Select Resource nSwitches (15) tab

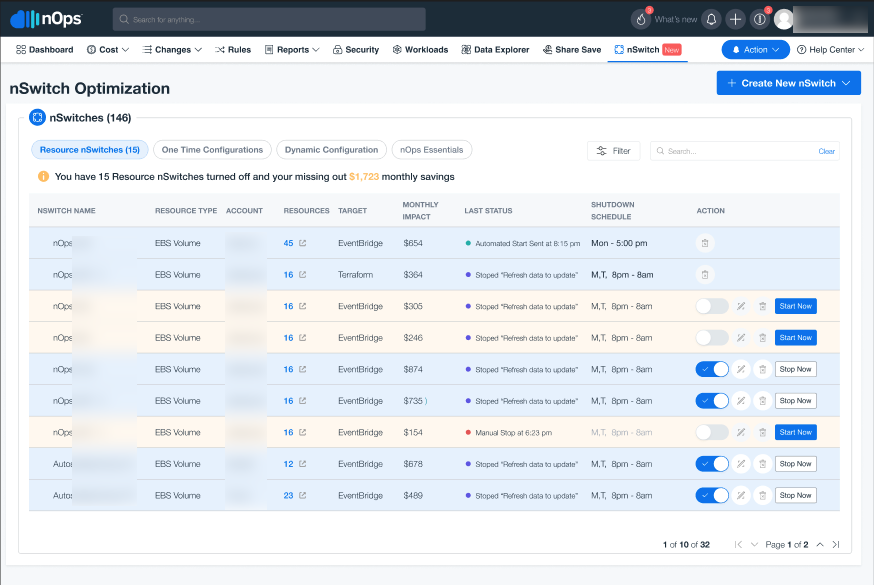tap(90, 150)
